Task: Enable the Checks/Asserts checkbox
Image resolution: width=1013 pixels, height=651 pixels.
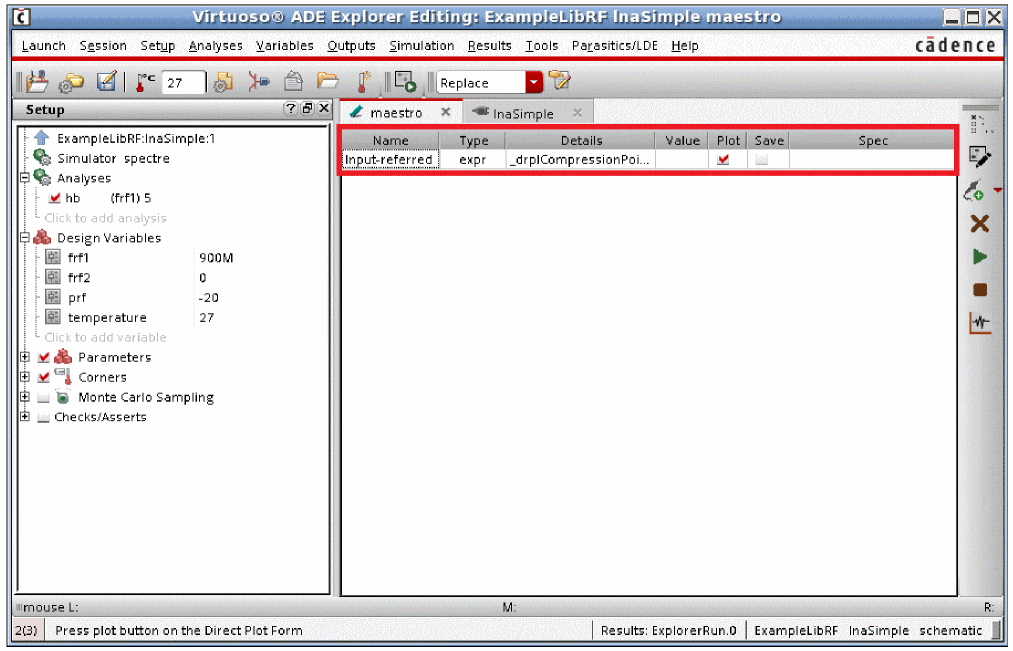Action: pyautogui.click(x=43, y=417)
